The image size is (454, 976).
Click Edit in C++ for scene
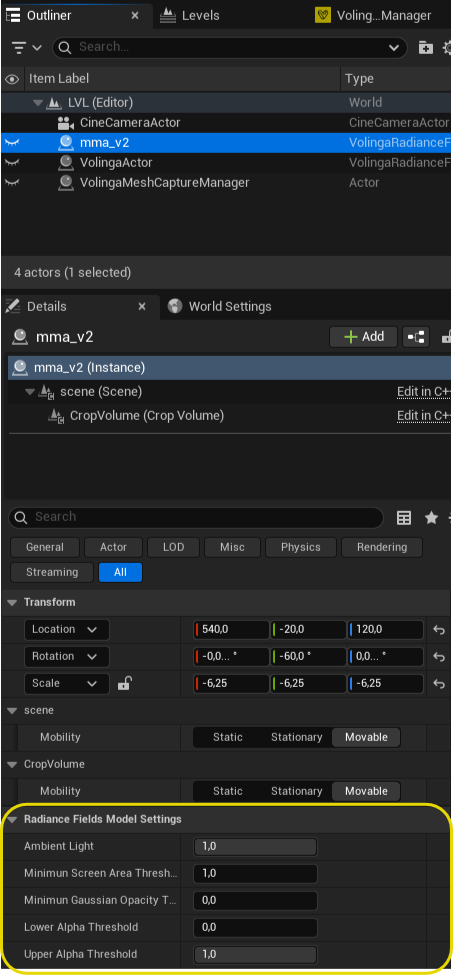click(x=423, y=392)
